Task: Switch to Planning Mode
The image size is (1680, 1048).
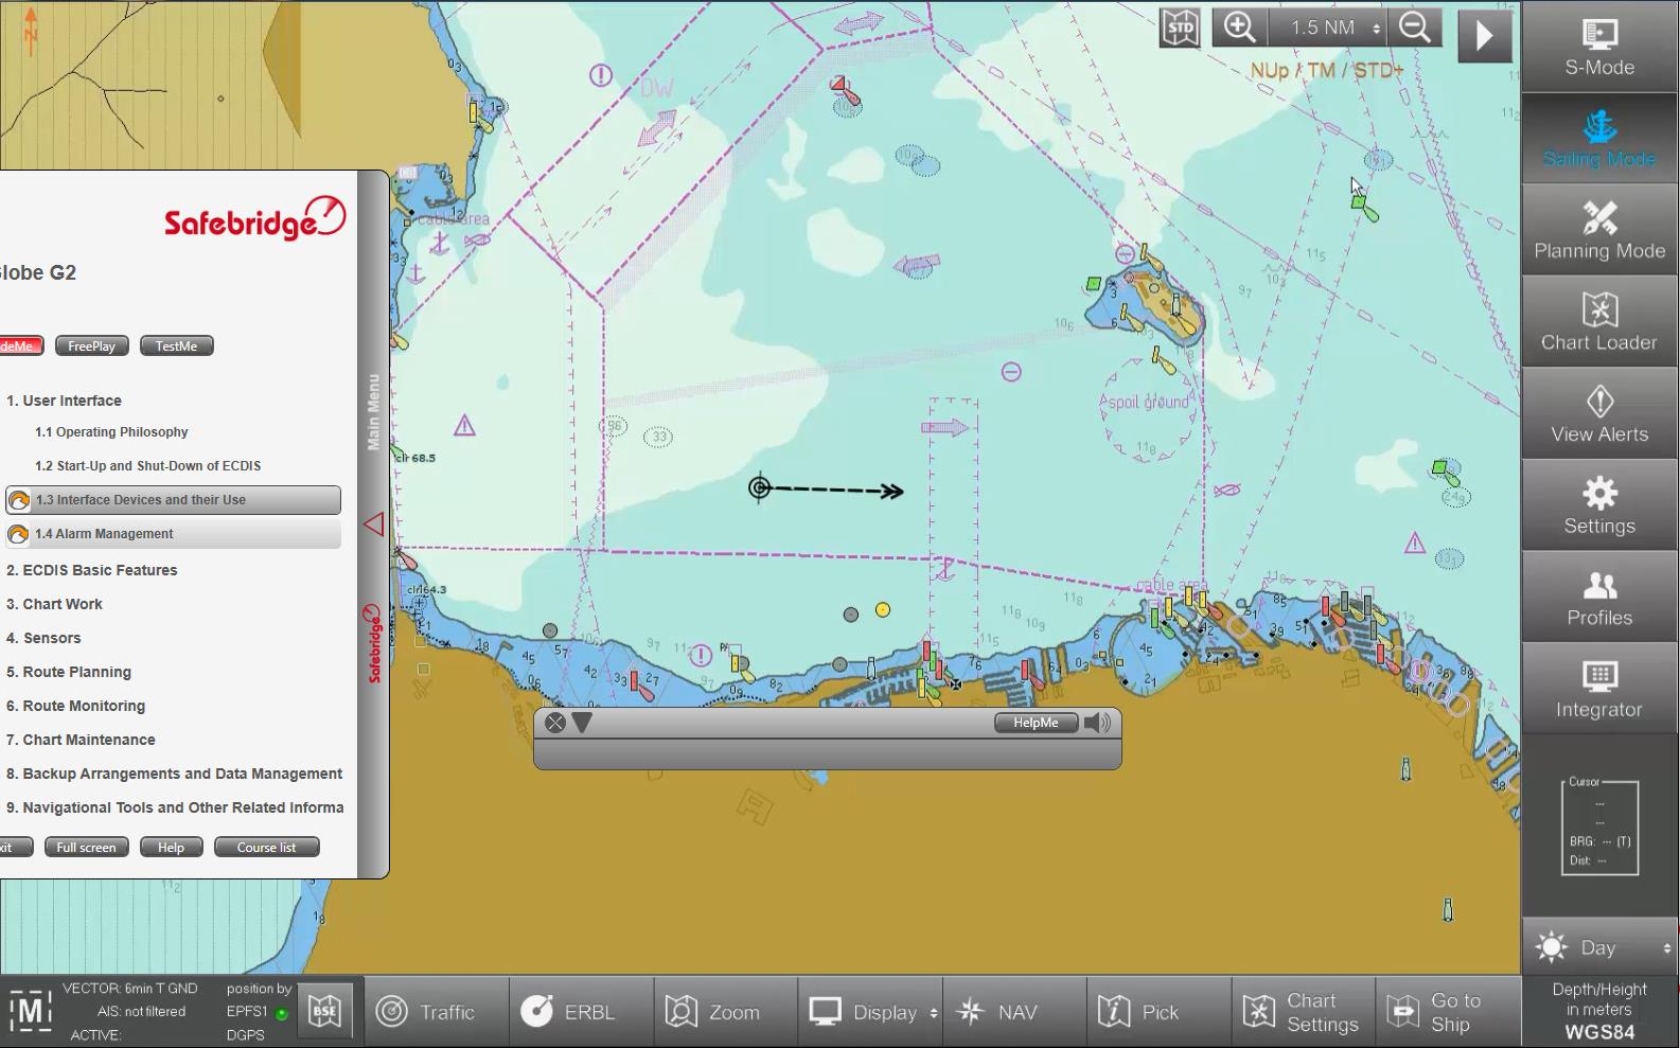Action: [x=1597, y=231]
